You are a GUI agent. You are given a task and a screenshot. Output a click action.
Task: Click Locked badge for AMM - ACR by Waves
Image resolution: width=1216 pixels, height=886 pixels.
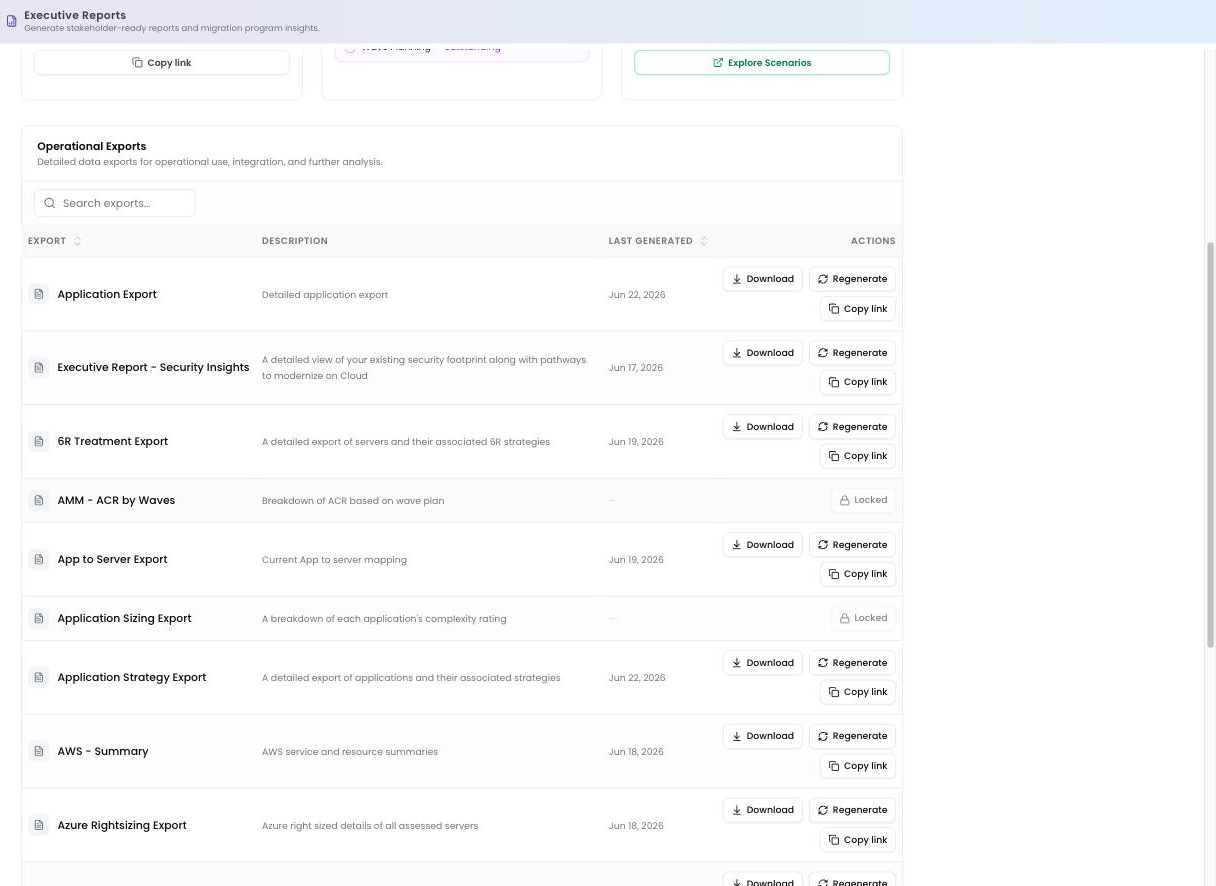[863, 500]
